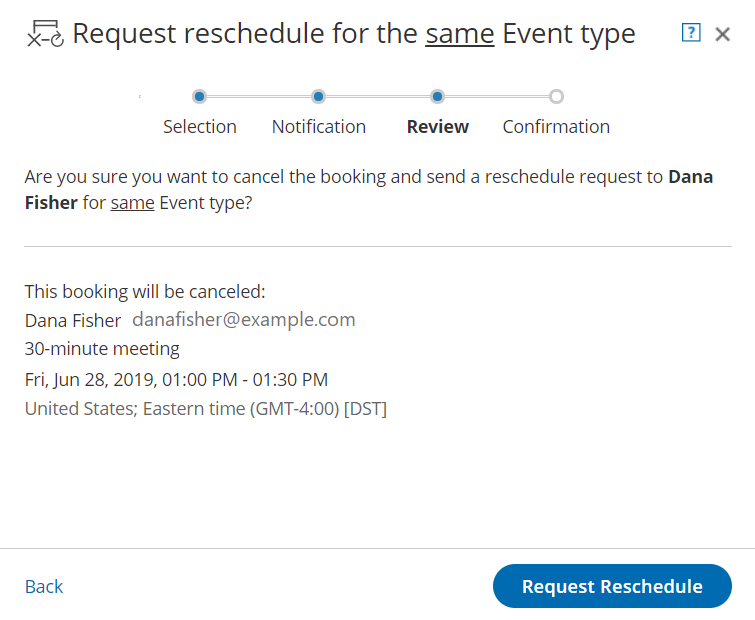Click the Selection step dot

point(200,97)
